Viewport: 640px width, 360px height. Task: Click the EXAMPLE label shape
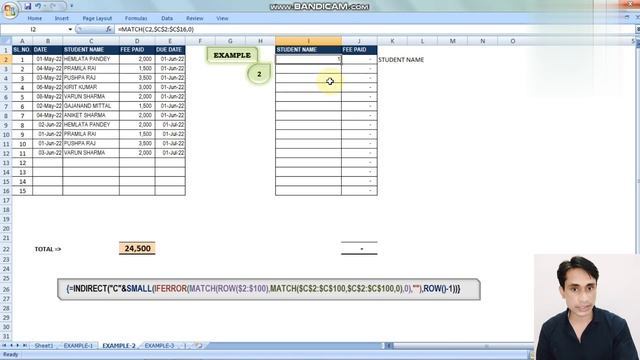pyautogui.click(x=232, y=55)
